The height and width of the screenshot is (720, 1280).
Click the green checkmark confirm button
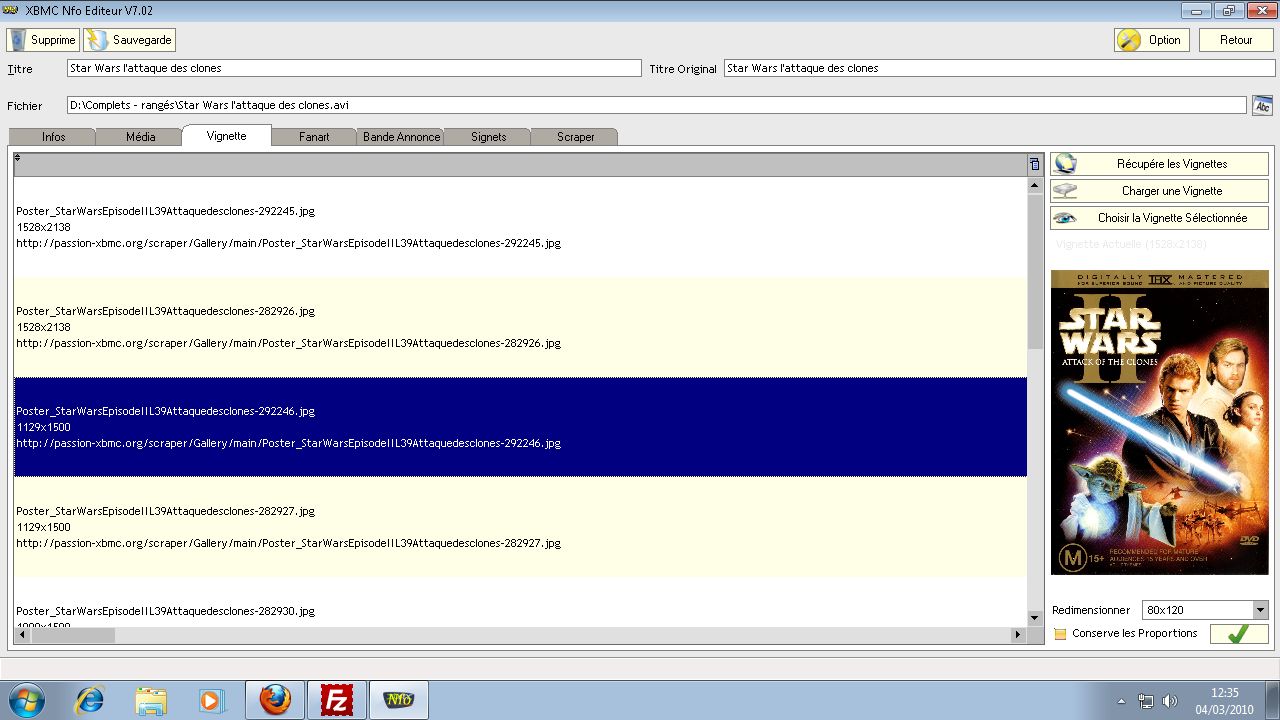coord(1239,634)
